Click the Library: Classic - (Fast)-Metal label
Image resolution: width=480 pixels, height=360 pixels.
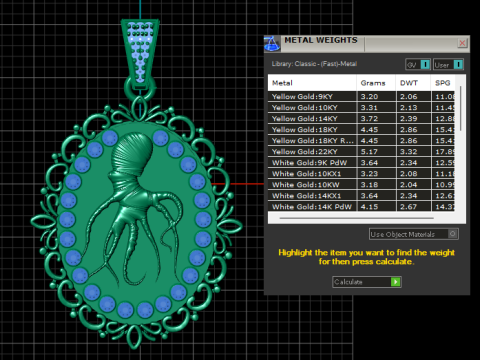[x=314, y=64]
